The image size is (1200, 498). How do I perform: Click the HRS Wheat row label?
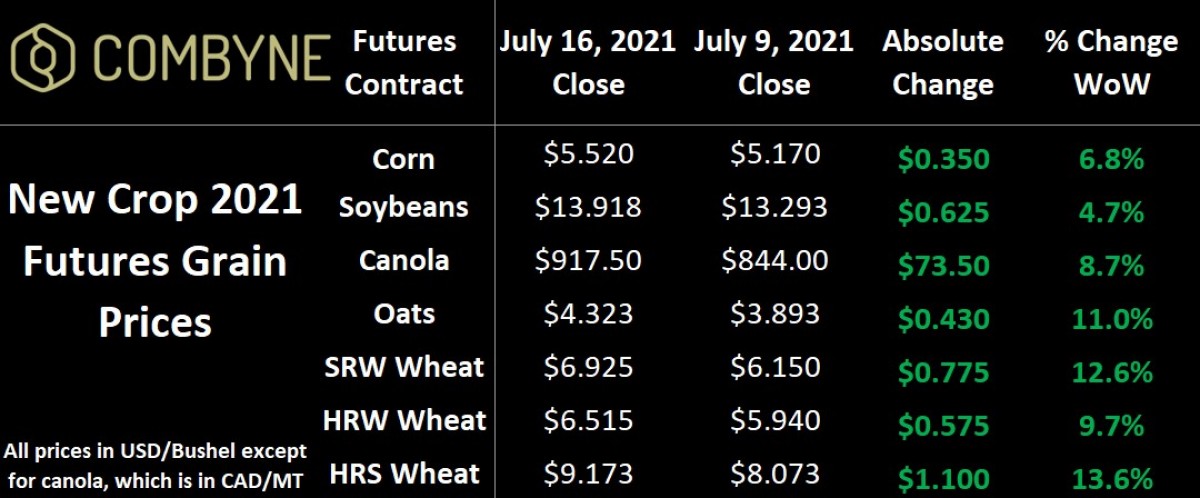coord(403,473)
